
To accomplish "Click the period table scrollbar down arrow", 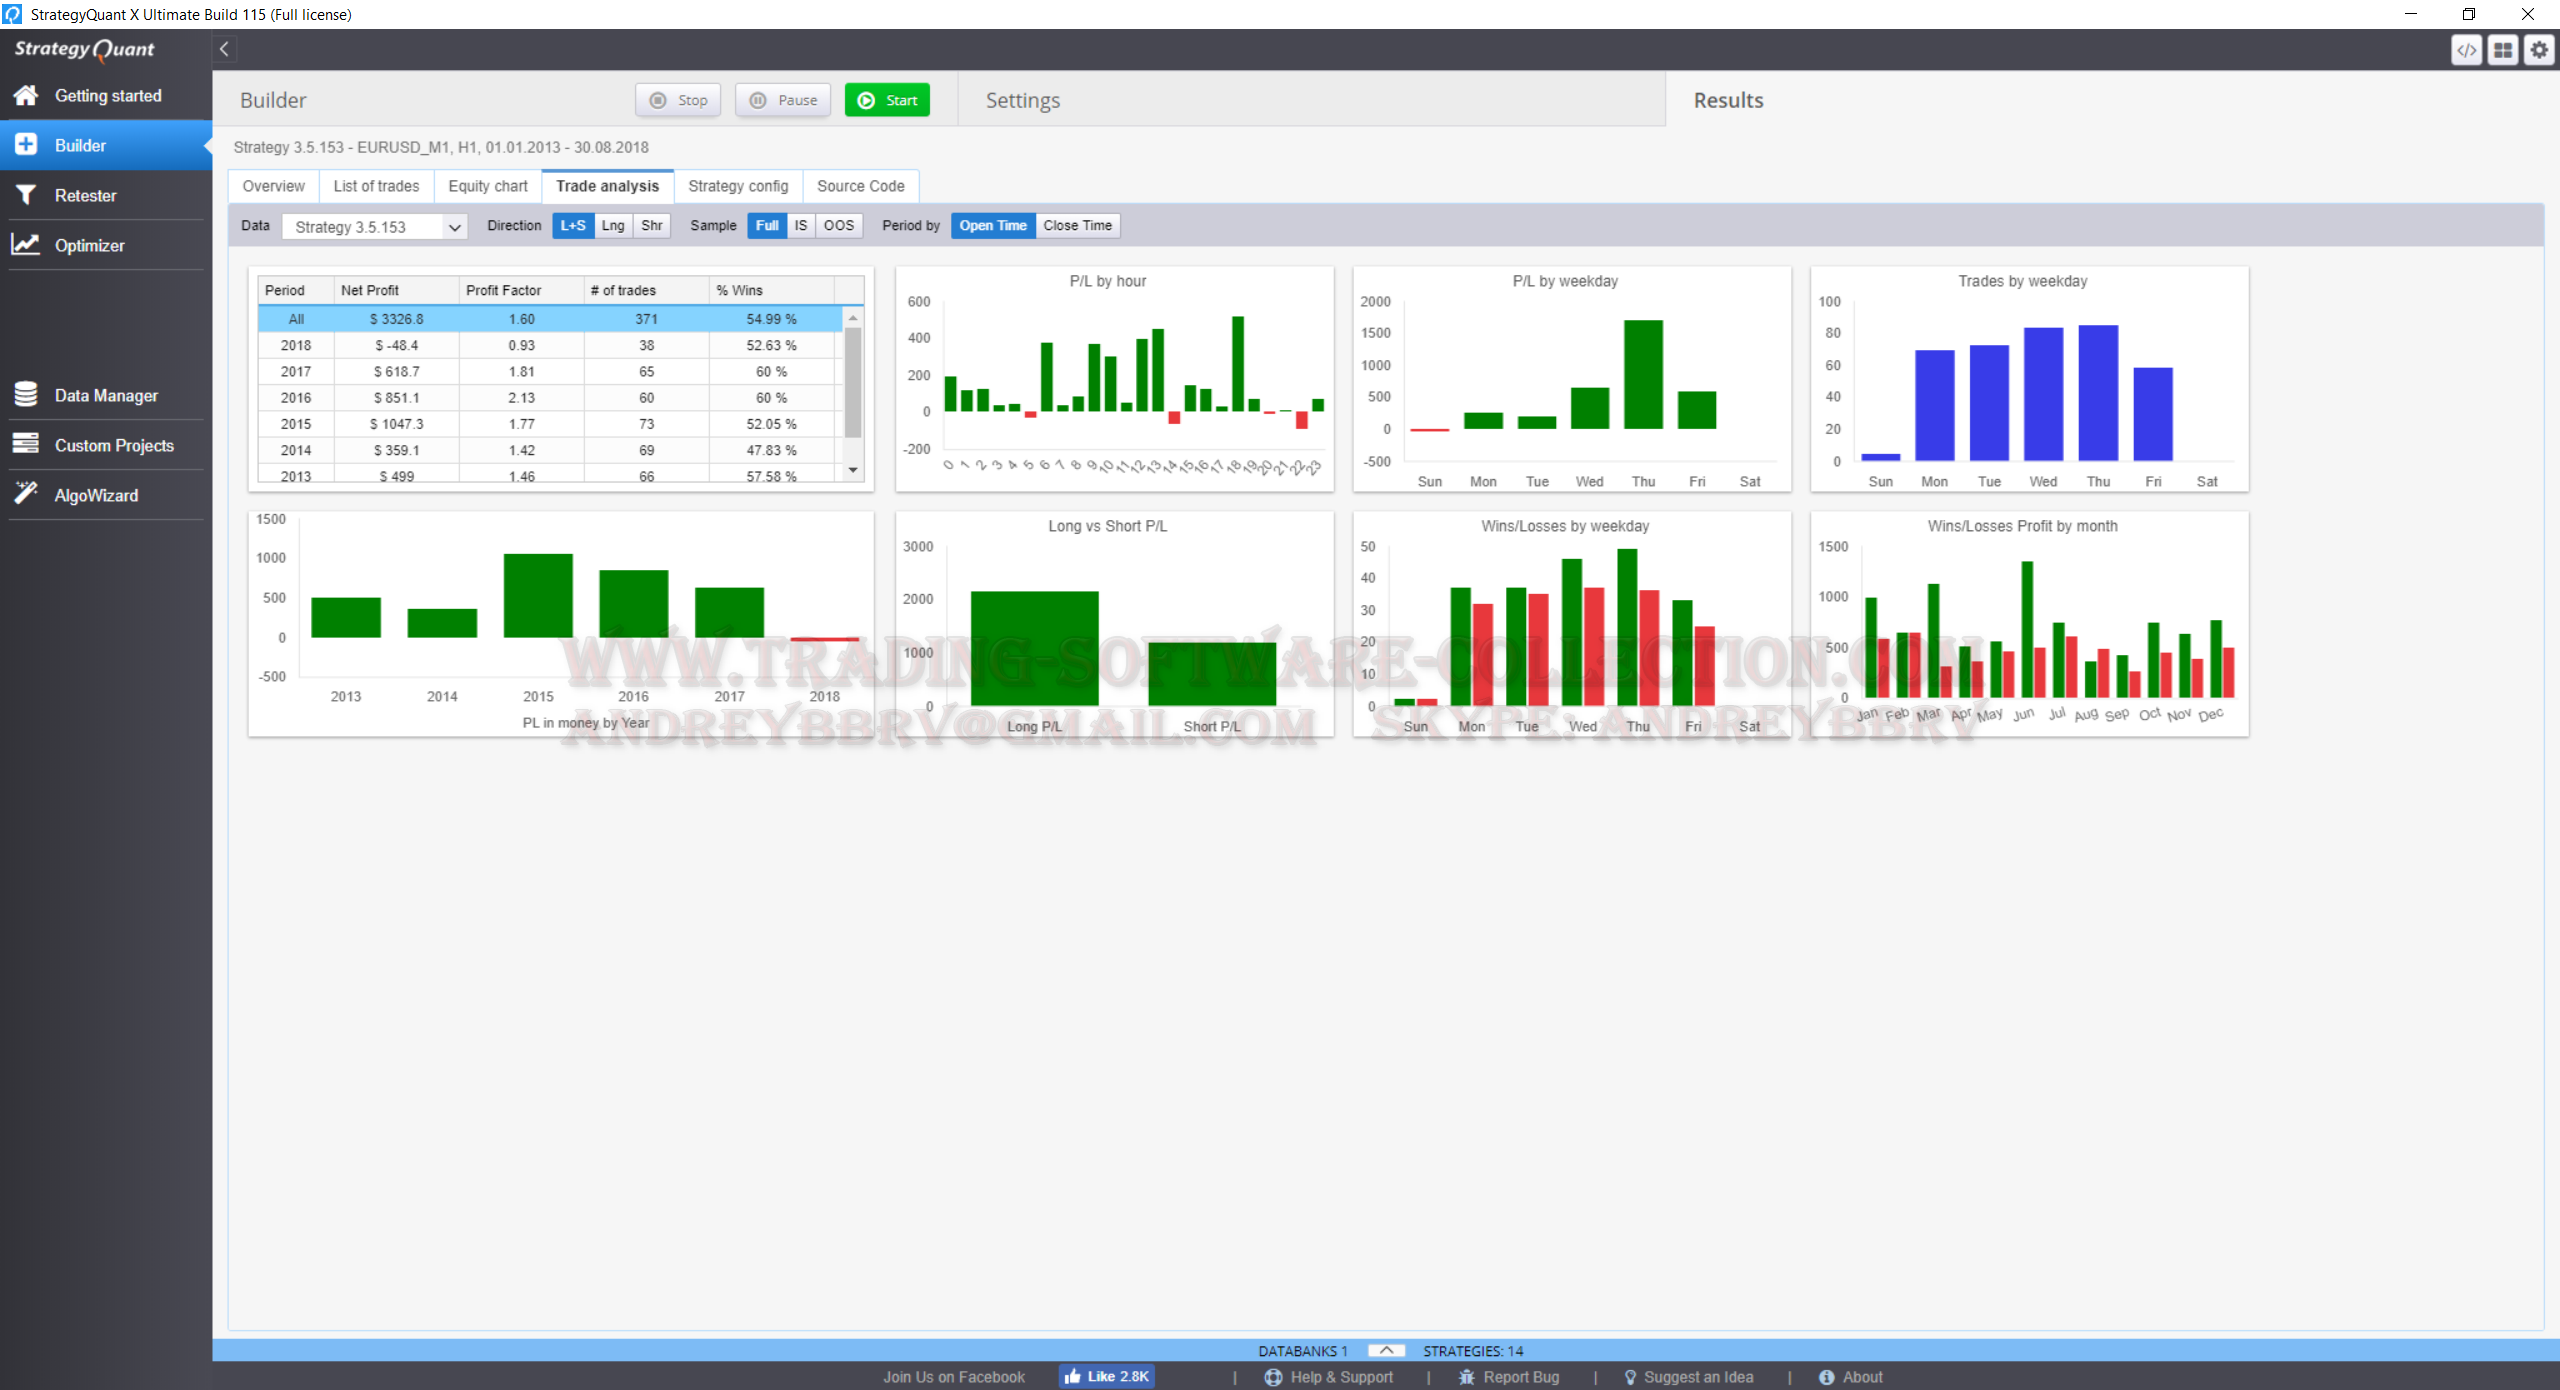I will tap(853, 470).
